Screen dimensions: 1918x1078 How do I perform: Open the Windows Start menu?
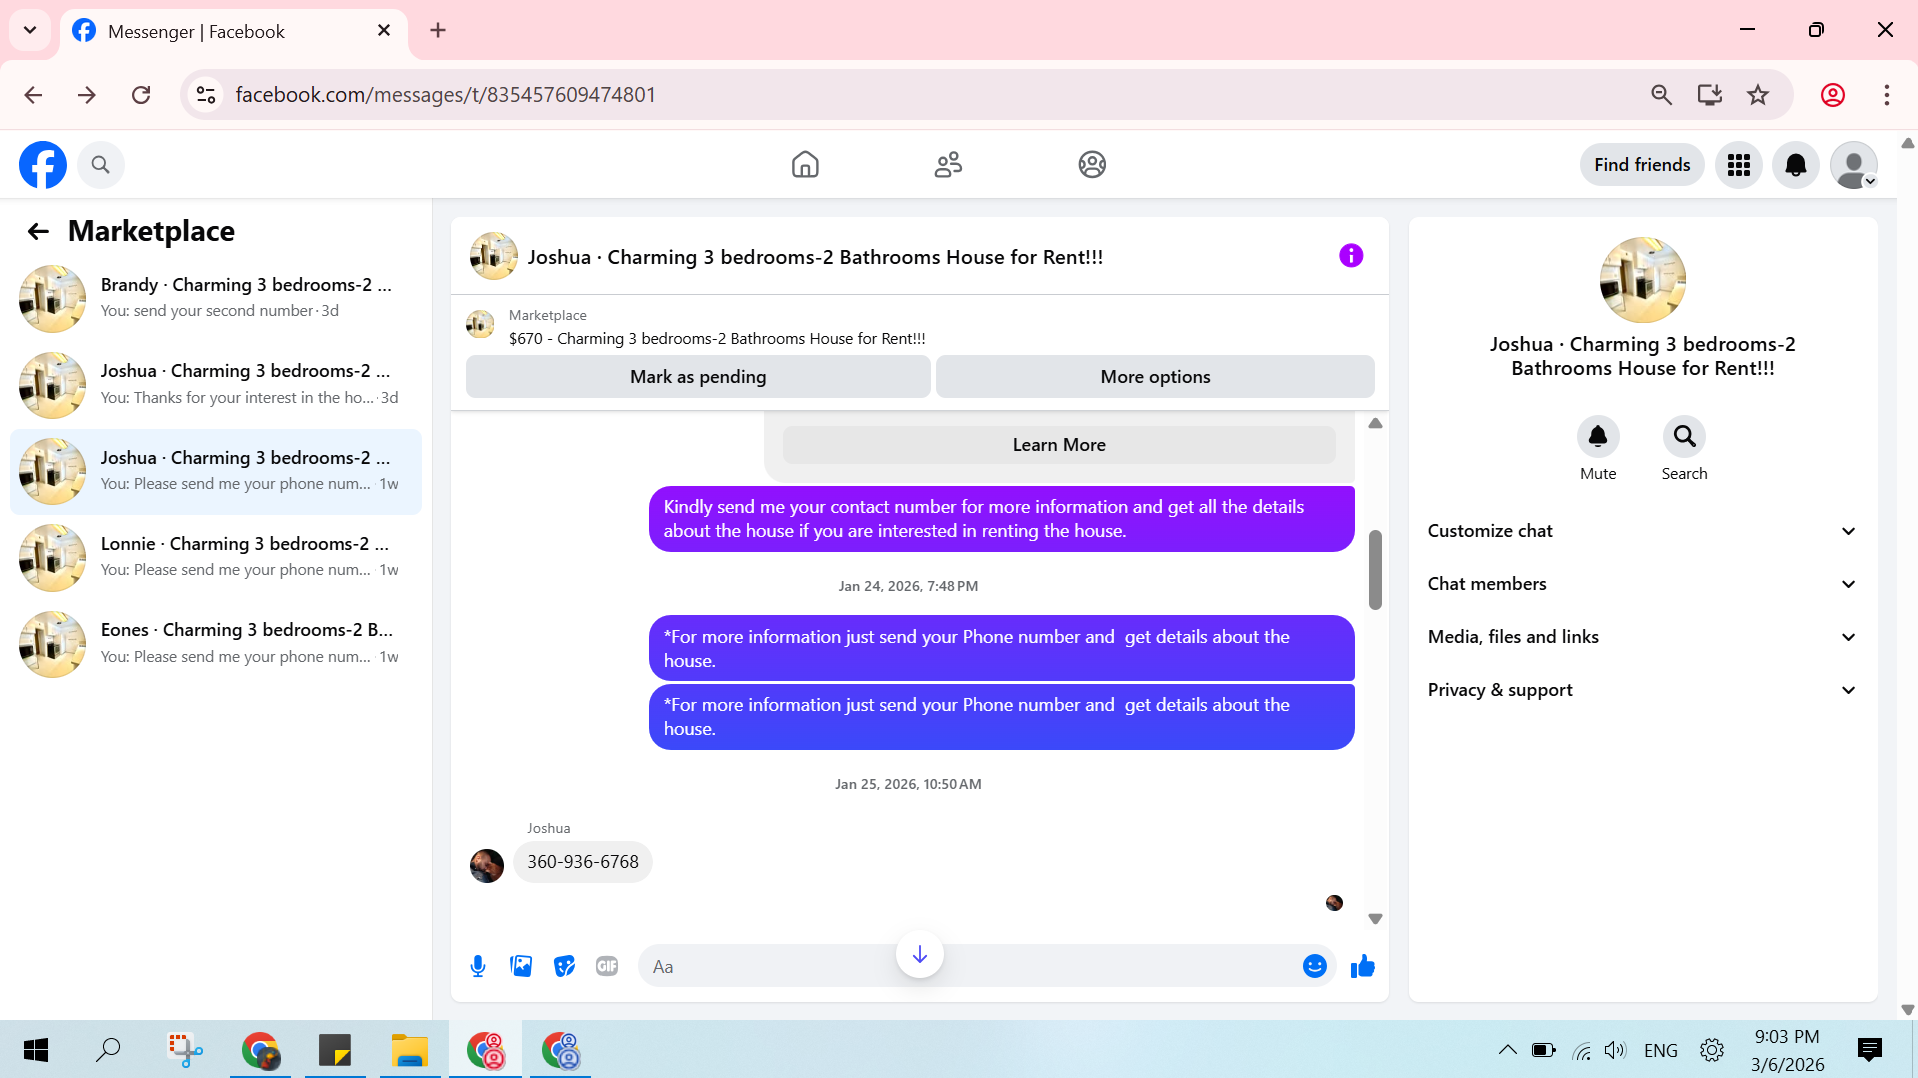click(x=36, y=1050)
